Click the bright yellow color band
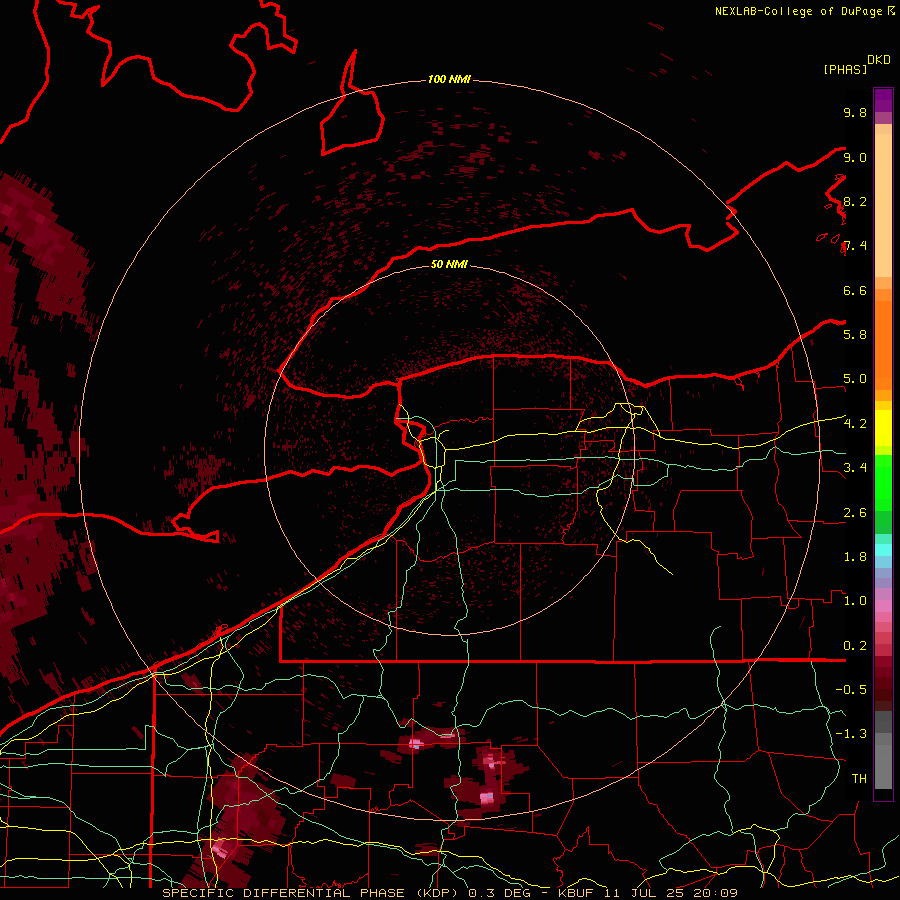This screenshot has height=900, width=900. 883,428
